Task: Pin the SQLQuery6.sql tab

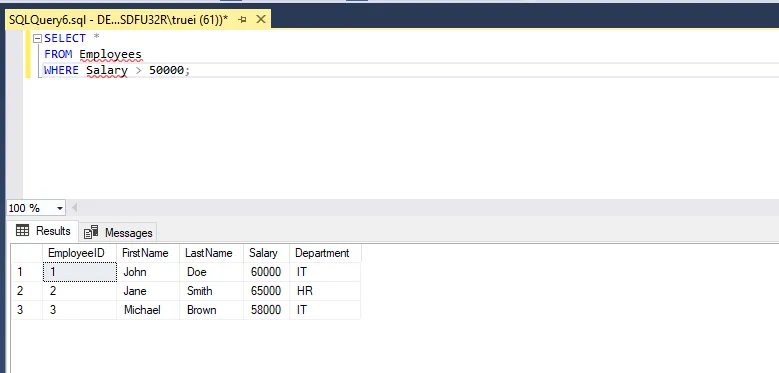Action: pos(242,20)
